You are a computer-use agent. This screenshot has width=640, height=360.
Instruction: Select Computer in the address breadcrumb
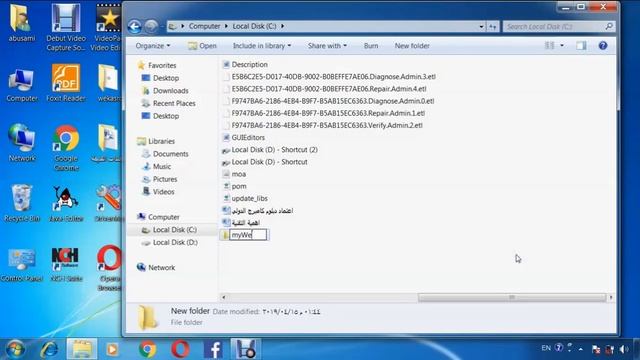pos(204,26)
